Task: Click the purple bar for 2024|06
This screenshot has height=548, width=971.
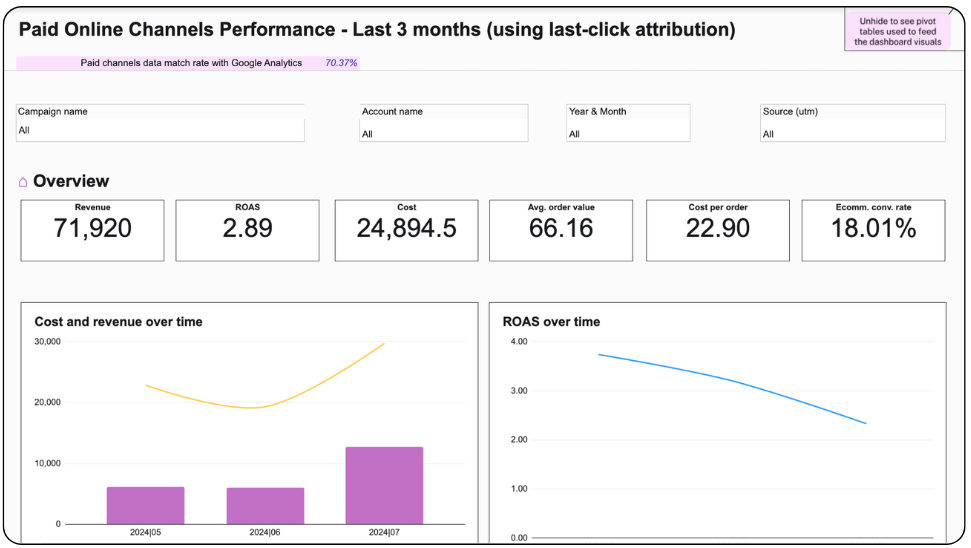Action: 265,505
